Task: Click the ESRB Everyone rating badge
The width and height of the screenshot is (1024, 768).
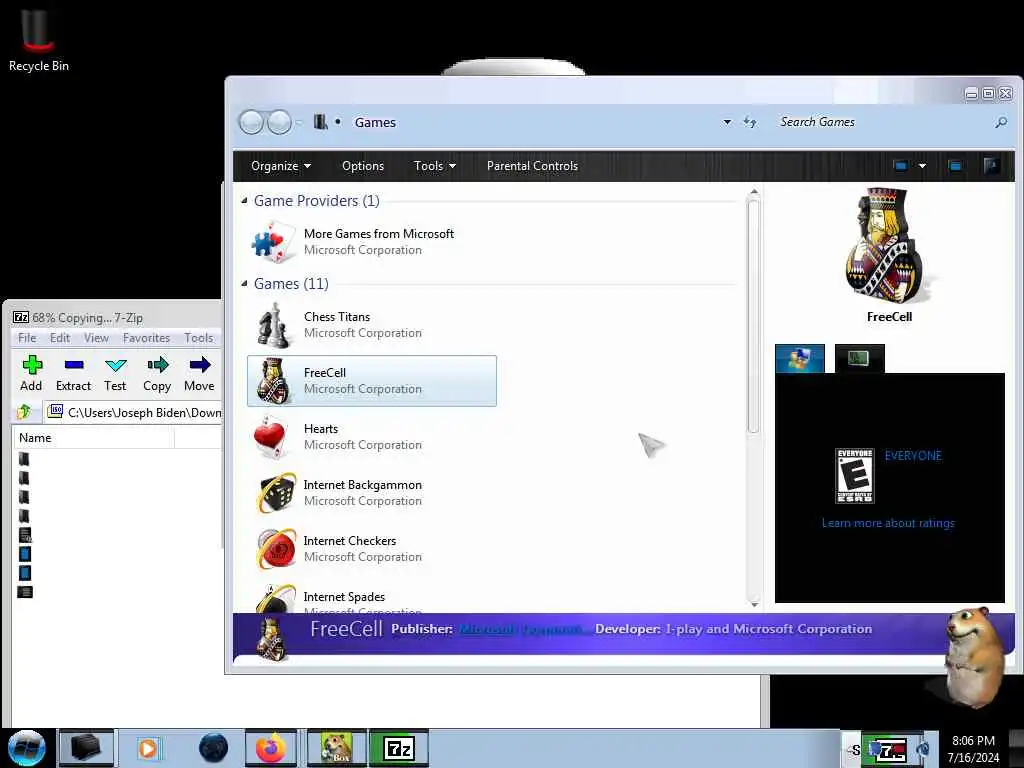Action: [854, 475]
